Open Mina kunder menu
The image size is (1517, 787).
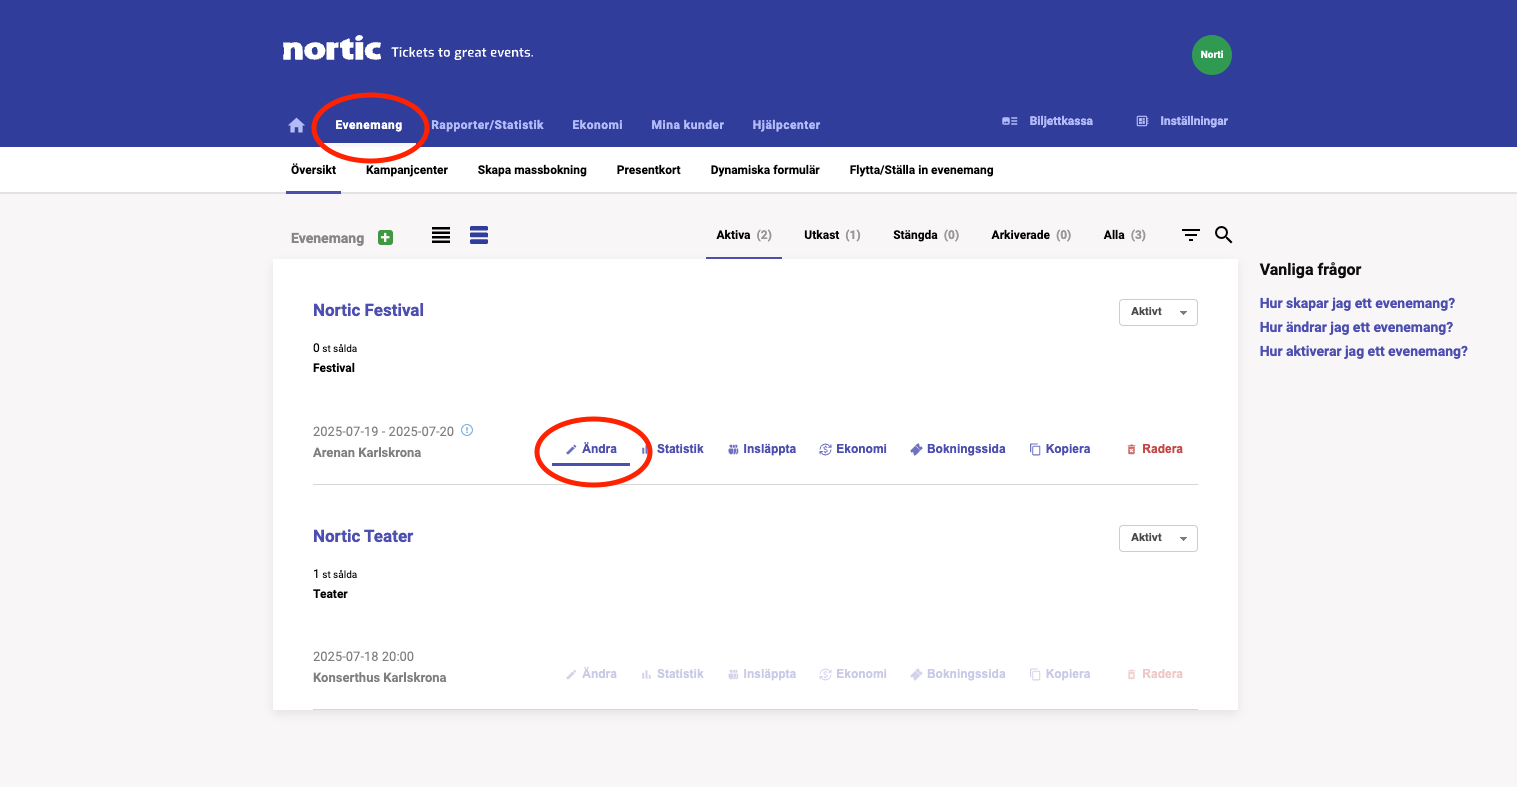[687, 125]
